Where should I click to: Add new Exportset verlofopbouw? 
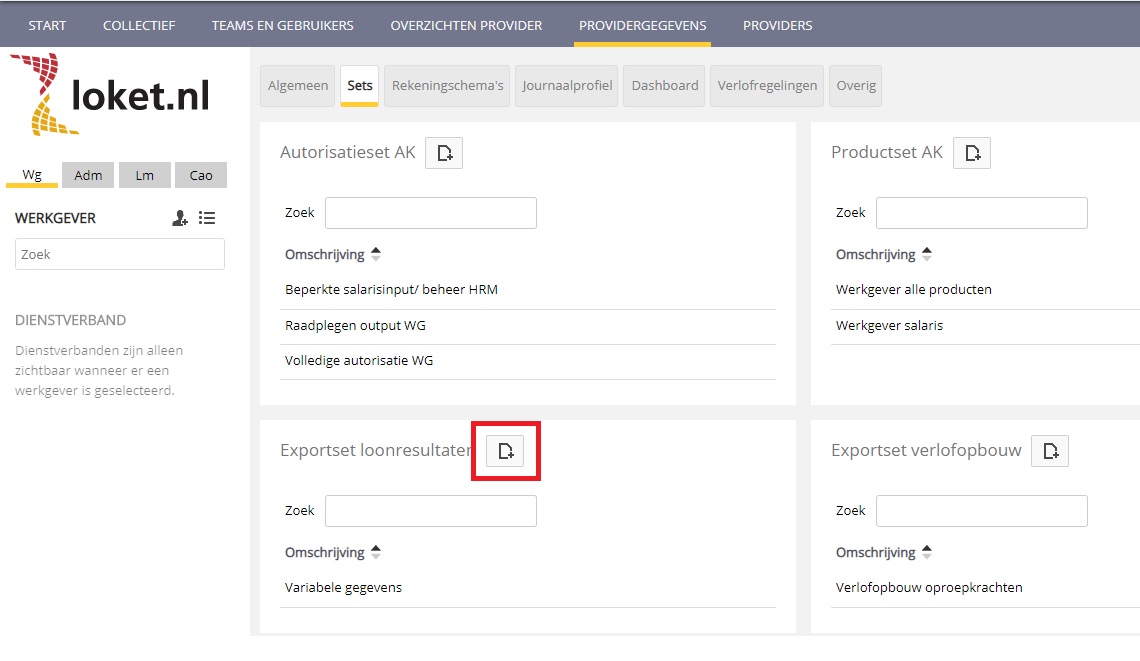click(1050, 451)
